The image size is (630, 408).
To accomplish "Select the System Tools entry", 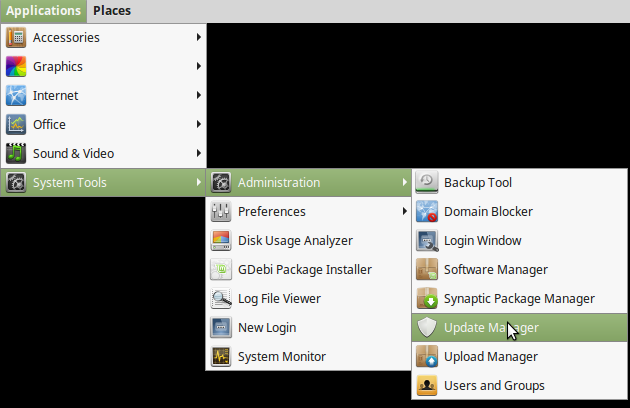I will click(104, 182).
